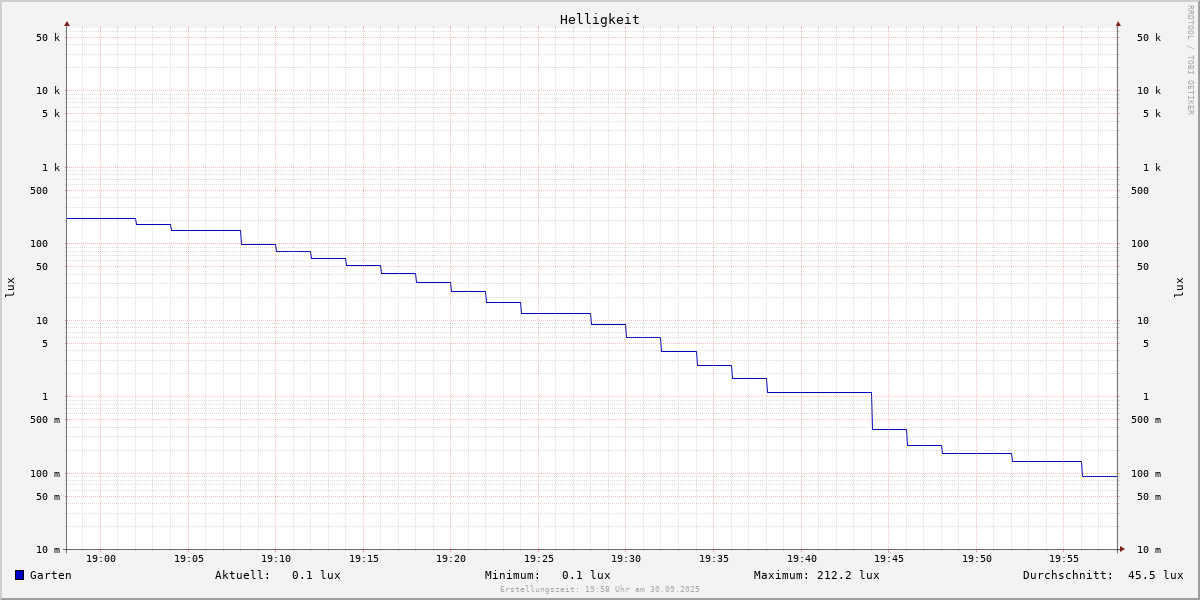Select the chart title "Helligkeit"
This screenshot has width=1200, height=600.
click(x=600, y=19)
